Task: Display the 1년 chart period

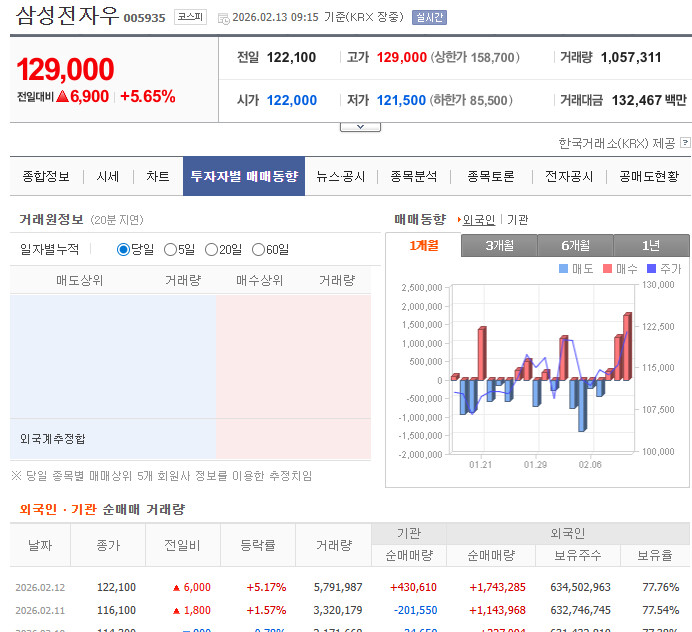Action: click(651, 245)
